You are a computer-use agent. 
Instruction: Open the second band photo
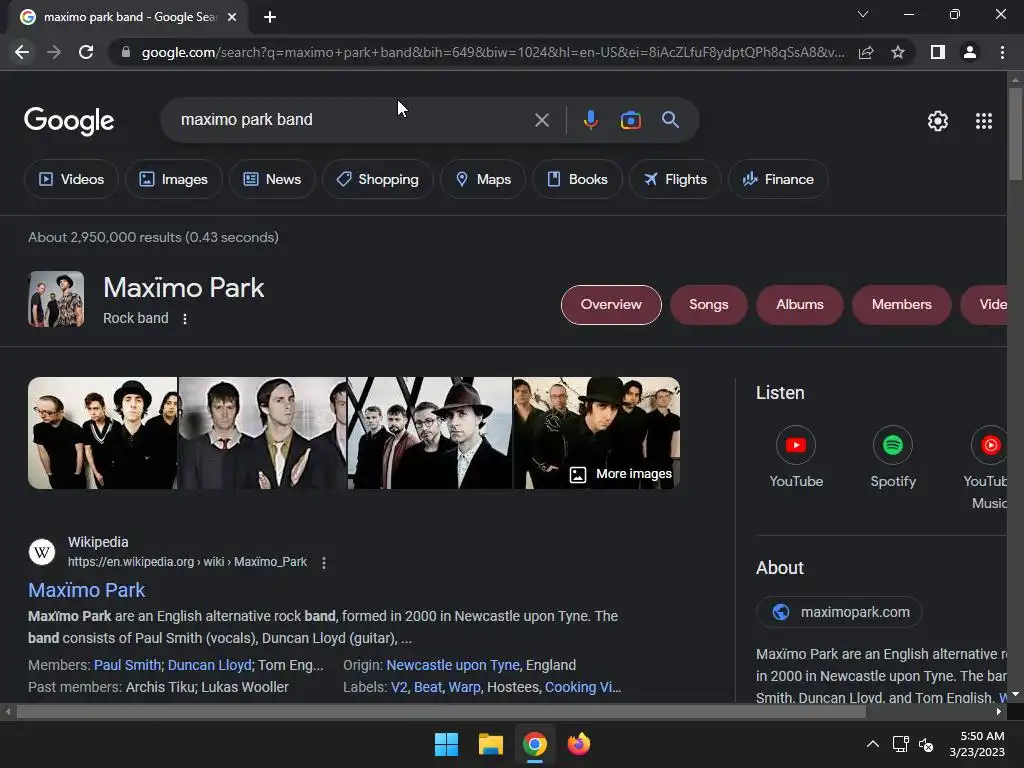(263, 433)
